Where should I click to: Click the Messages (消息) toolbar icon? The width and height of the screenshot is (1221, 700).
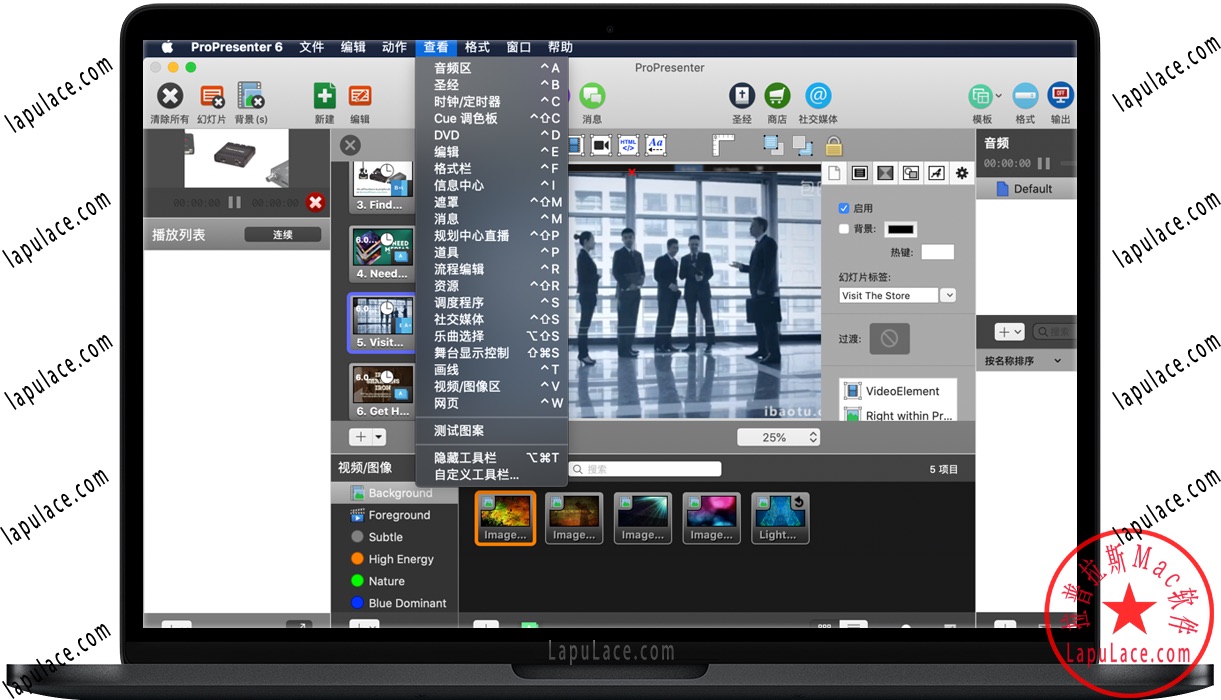(x=592, y=96)
